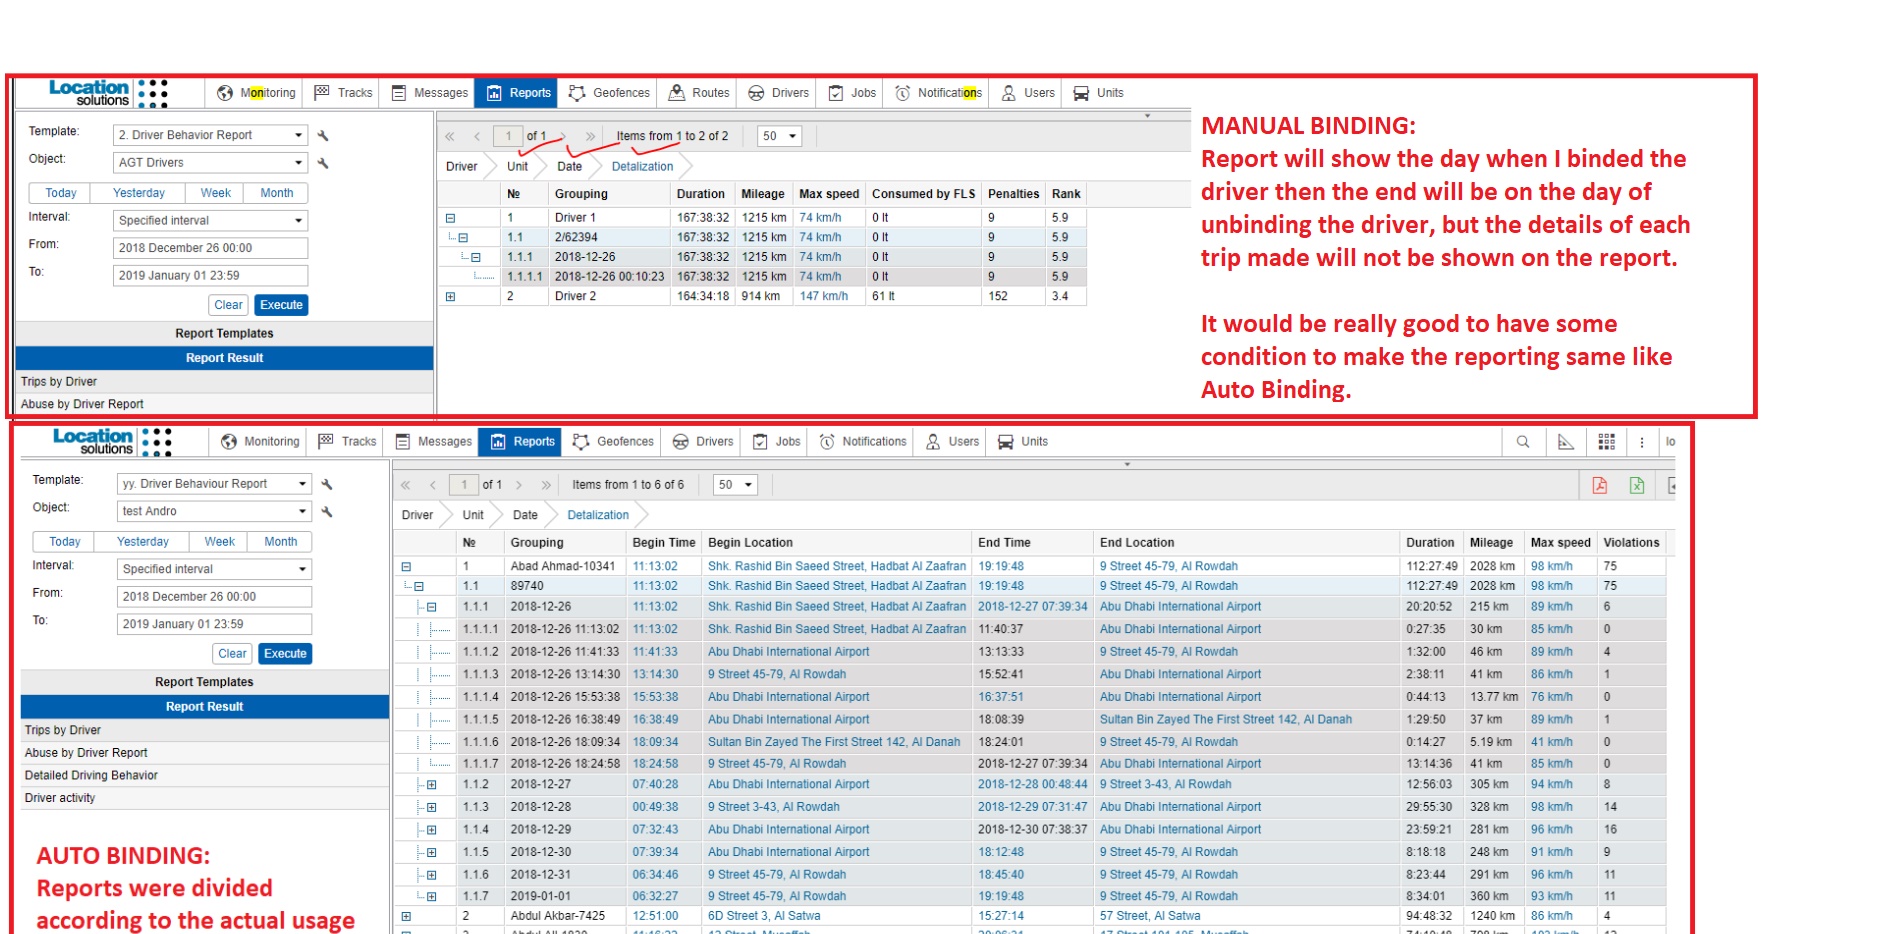Export the report to Excel
This screenshot has width=1890, height=934.
tap(1637, 485)
